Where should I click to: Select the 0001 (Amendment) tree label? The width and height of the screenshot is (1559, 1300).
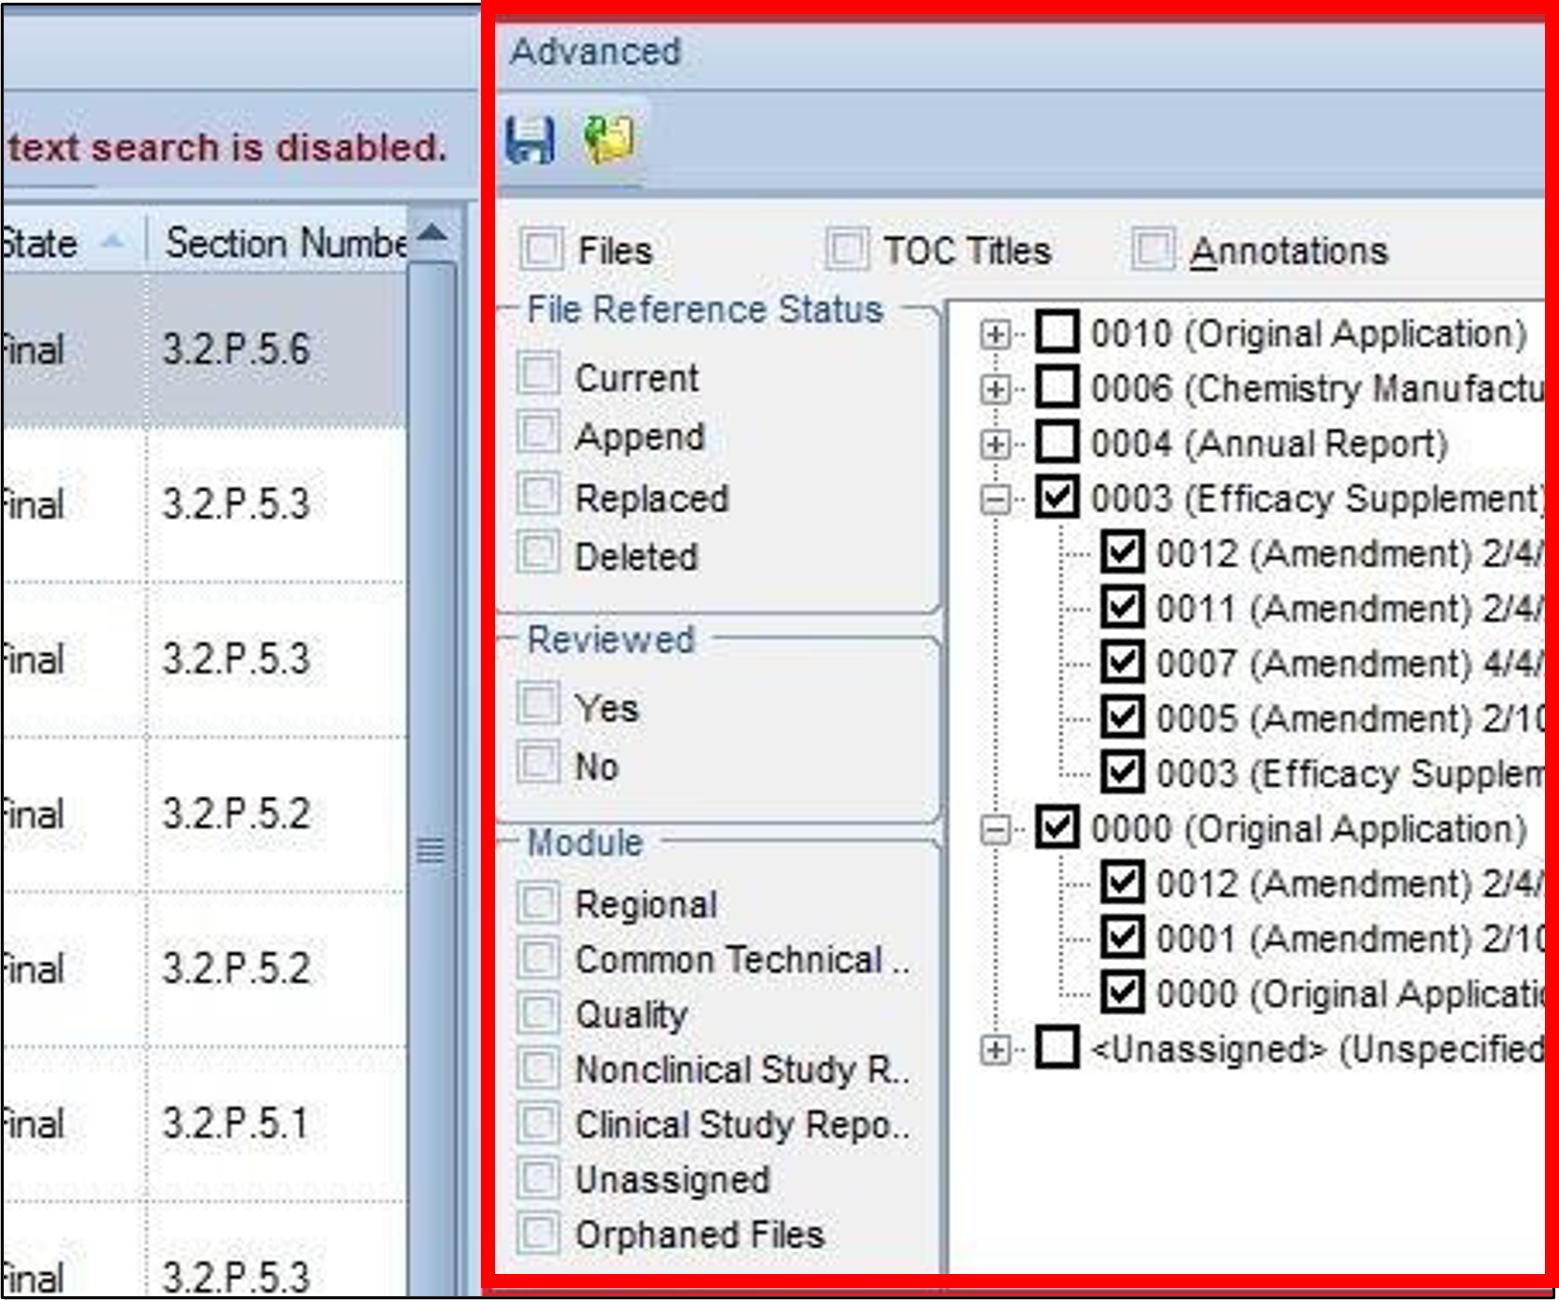pyautogui.click(x=1350, y=939)
